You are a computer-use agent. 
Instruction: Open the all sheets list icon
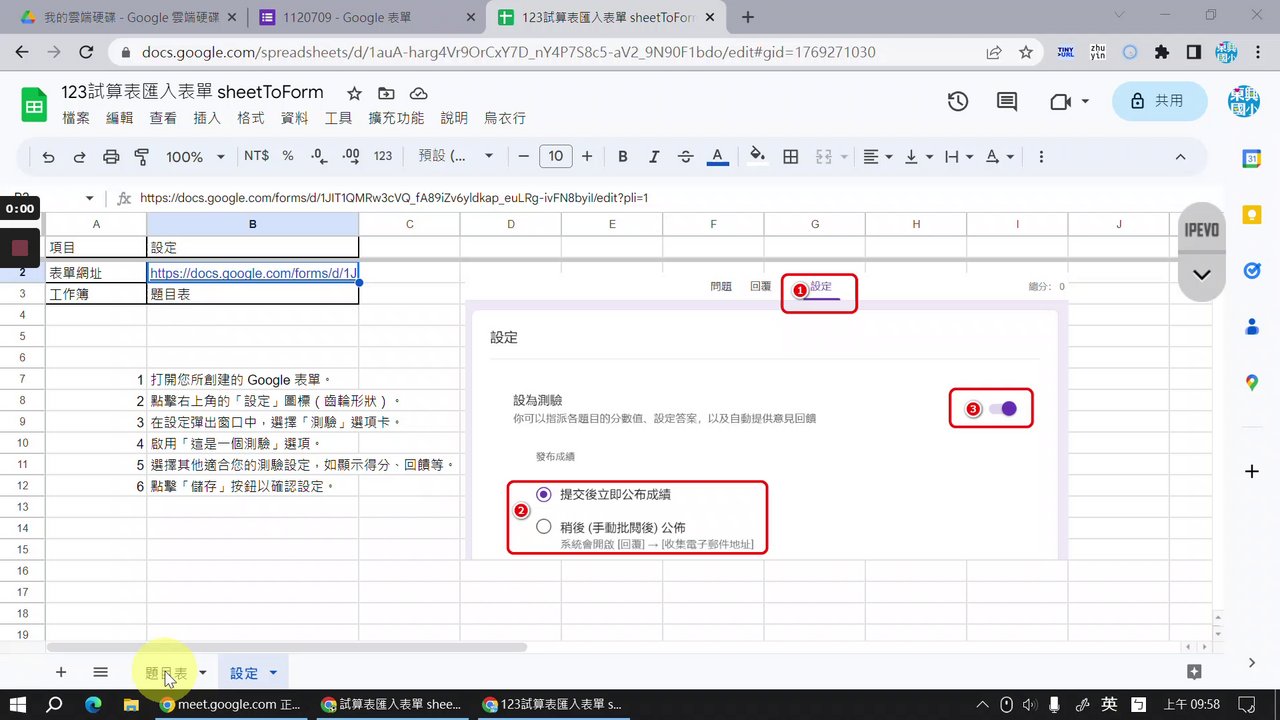tap(100, 673)
